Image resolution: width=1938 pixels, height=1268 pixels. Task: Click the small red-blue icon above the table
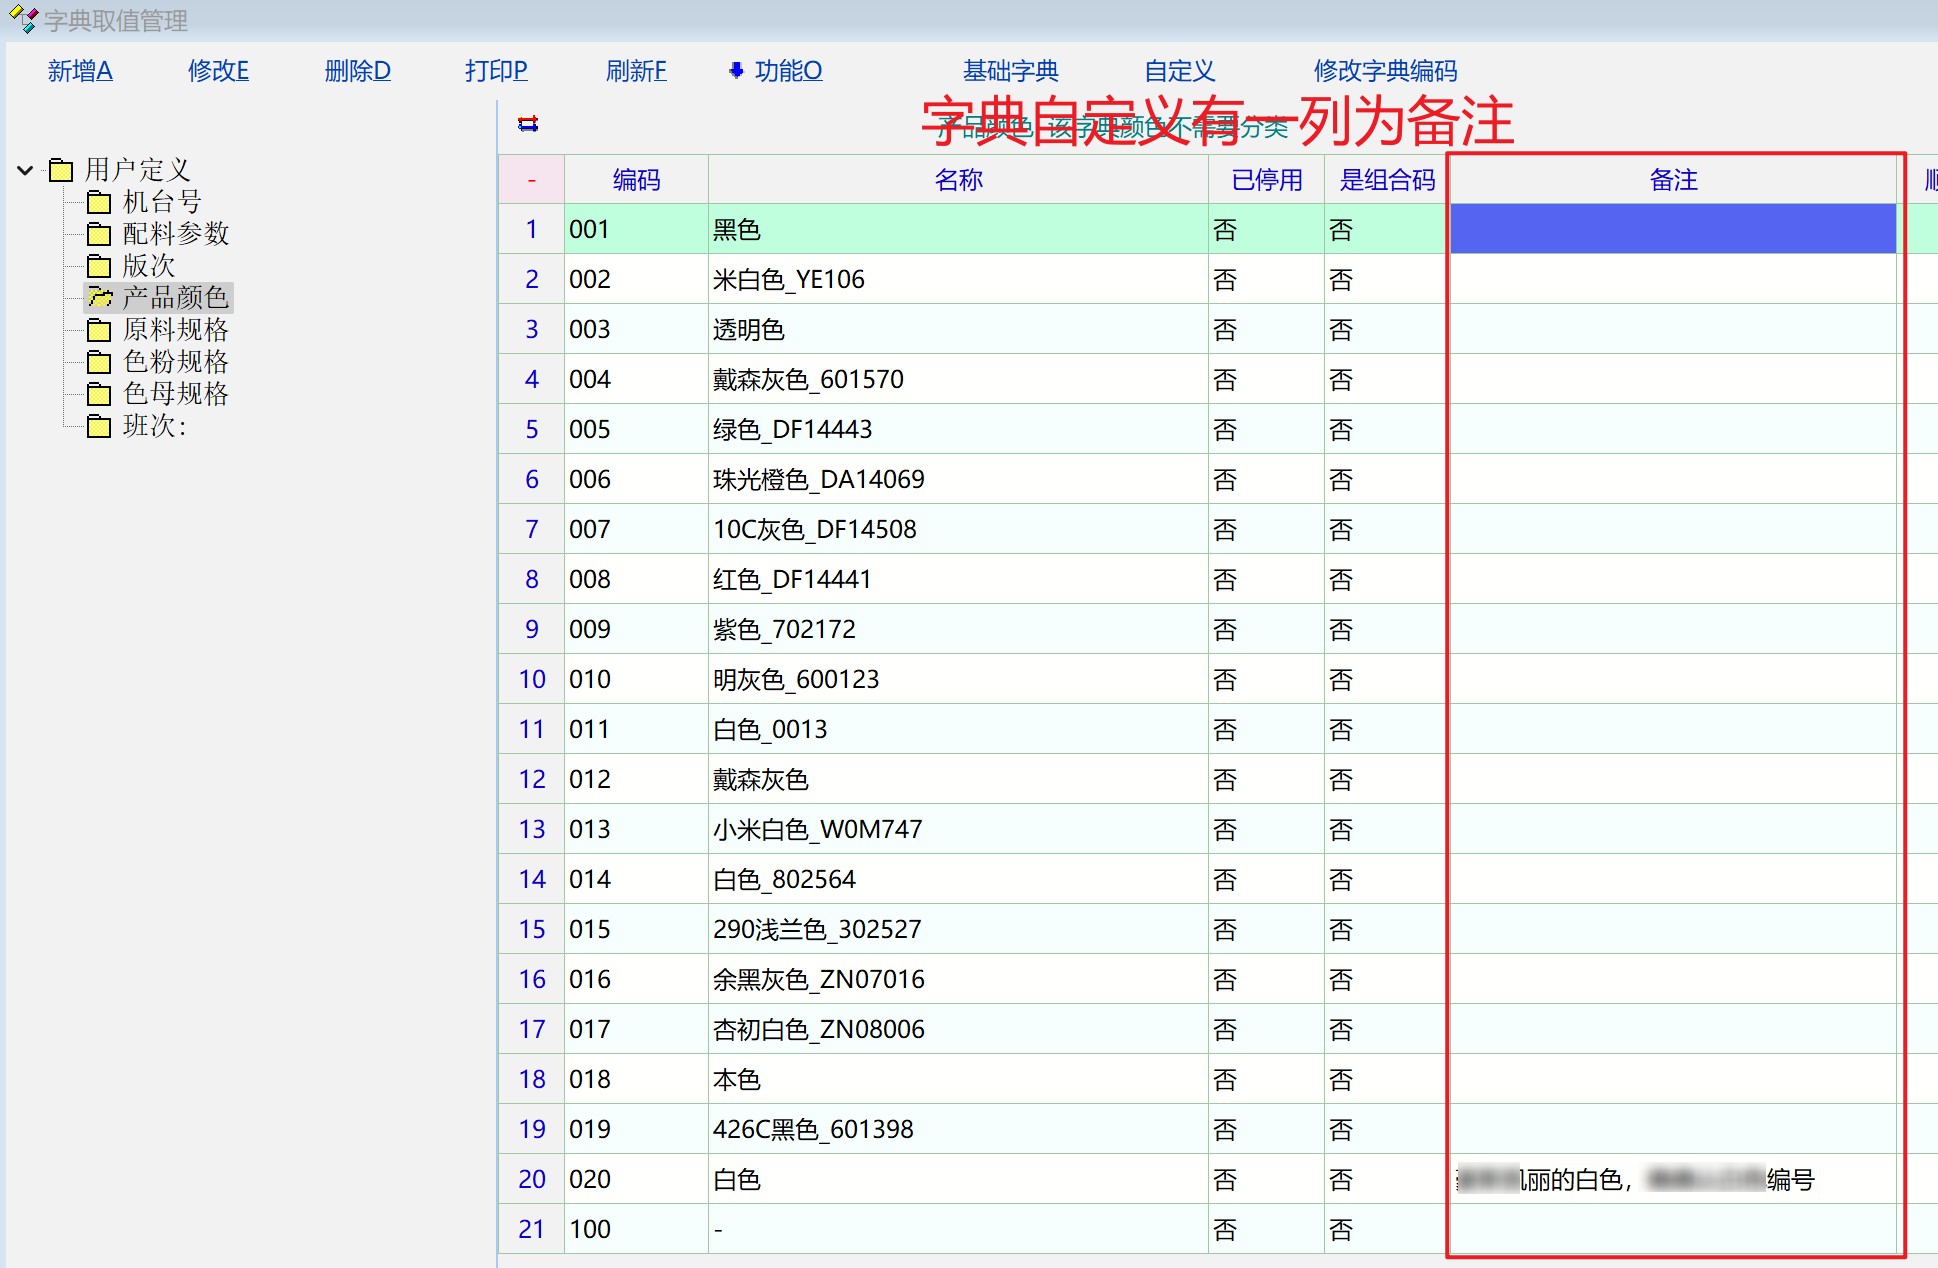coord(528,124)
